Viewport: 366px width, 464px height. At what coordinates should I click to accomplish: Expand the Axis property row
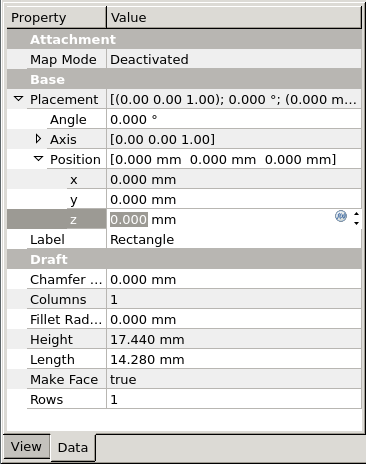tap(38, 139)
